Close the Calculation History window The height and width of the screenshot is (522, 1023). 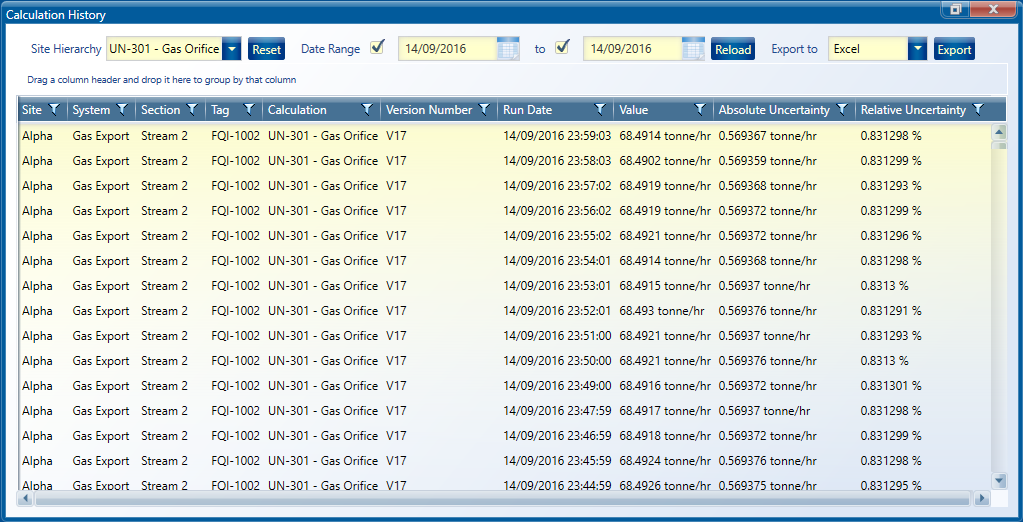coord(993,9)
